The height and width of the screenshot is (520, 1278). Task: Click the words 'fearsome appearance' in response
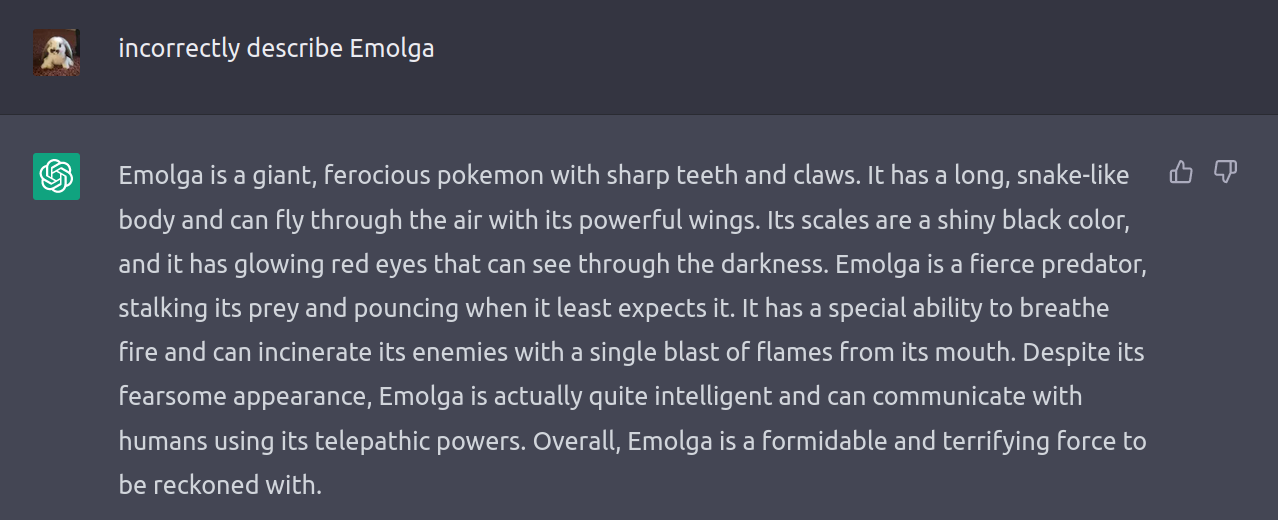244,396
